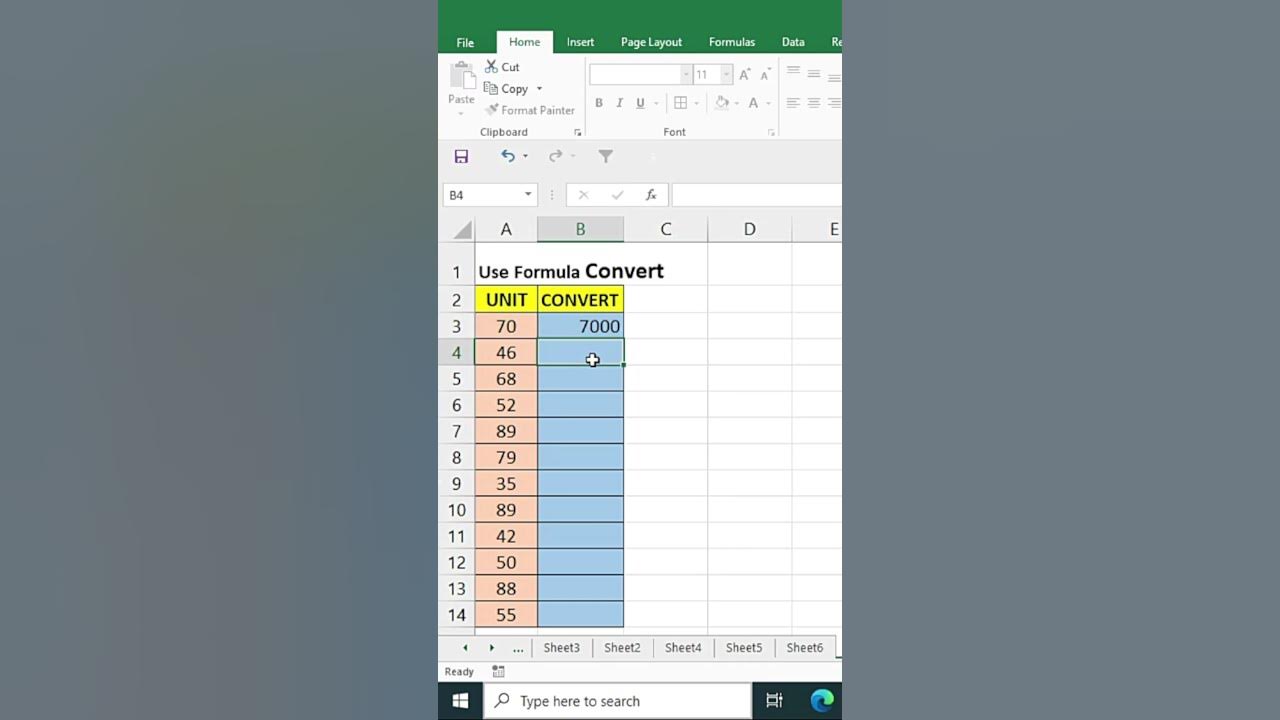
Task: Decrease font size icon
Action: pos(765,75)
